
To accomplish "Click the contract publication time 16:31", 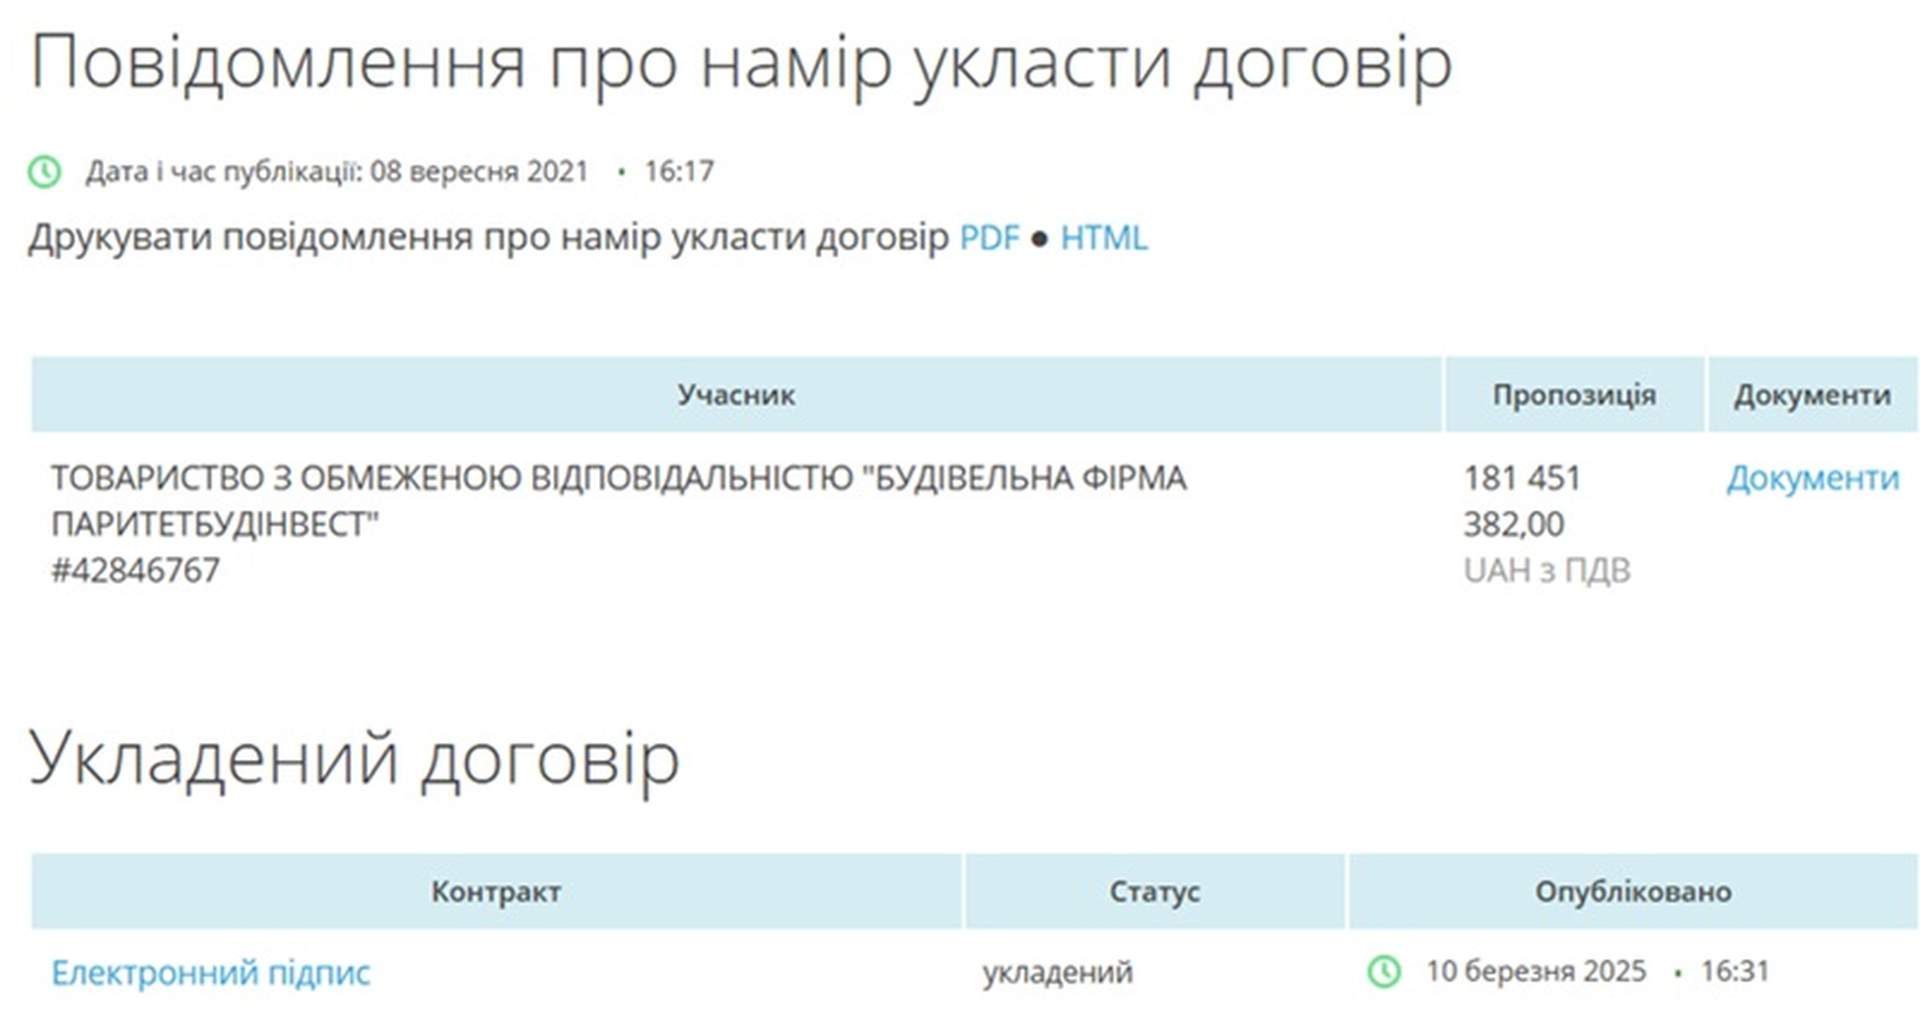I will (1734, 971).
